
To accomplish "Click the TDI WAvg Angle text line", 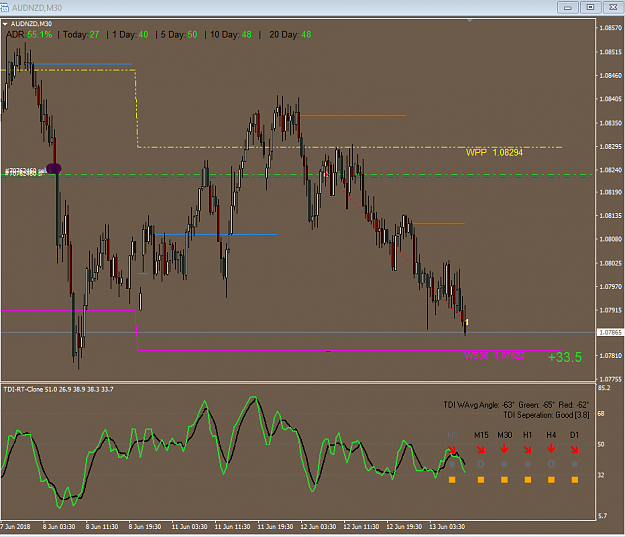I will tap(516, 405).
